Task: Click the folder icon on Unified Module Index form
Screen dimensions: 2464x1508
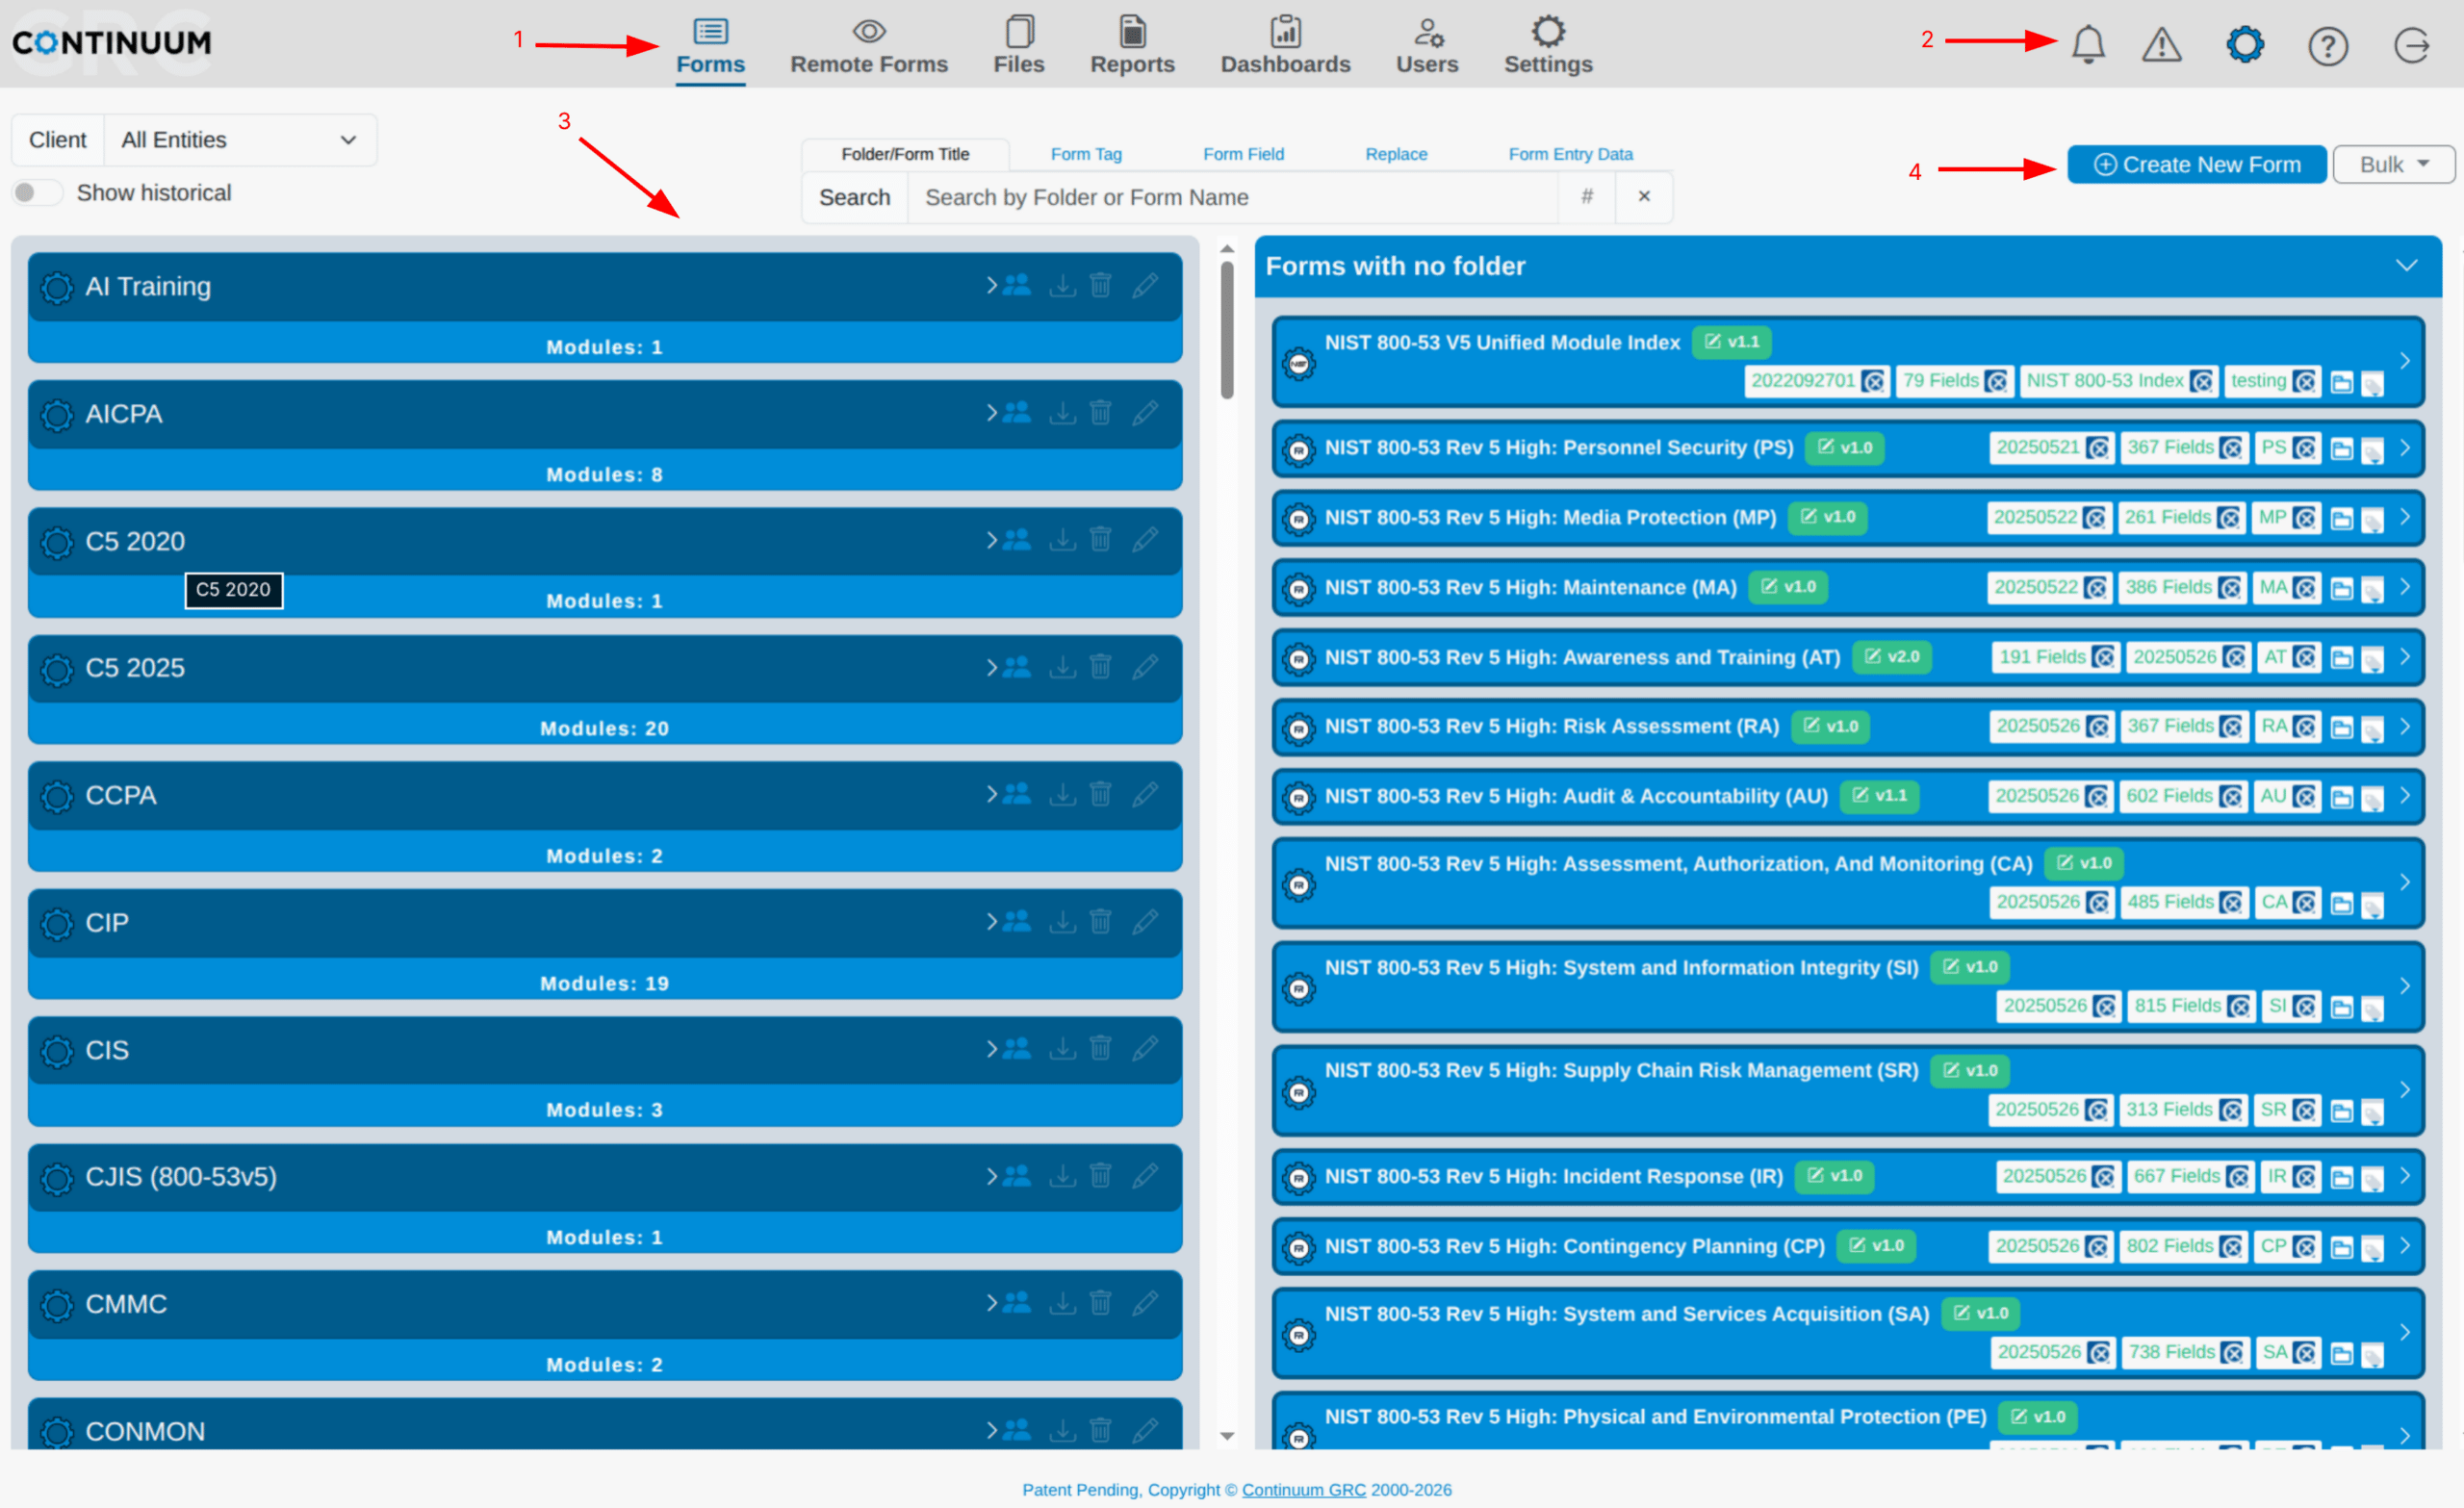Action: click(2341, 382)
